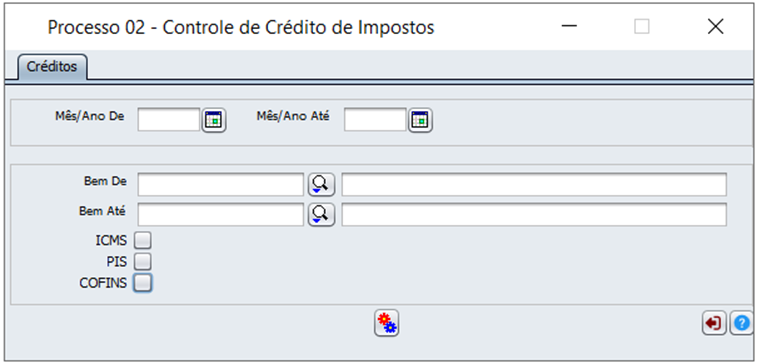Click the disabled maximize window button
The width and height of the screenshot is (757, 364).
[642, 27]
